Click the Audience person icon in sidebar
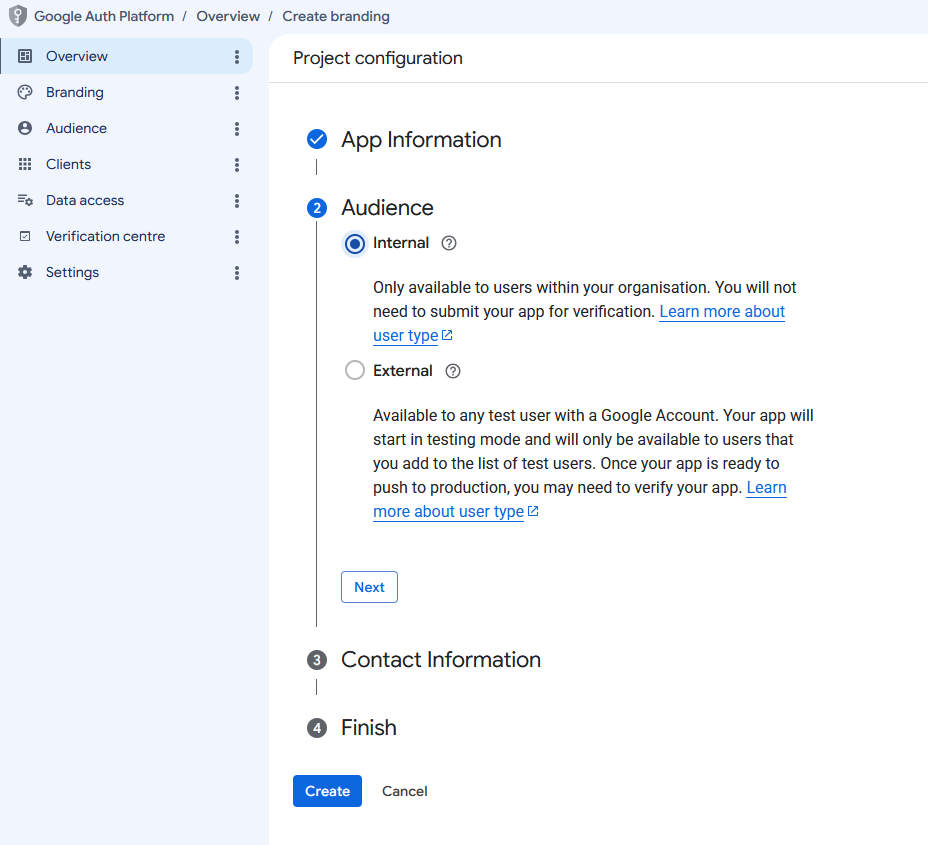This screenshot has height=845, width=928. point(25,128)
